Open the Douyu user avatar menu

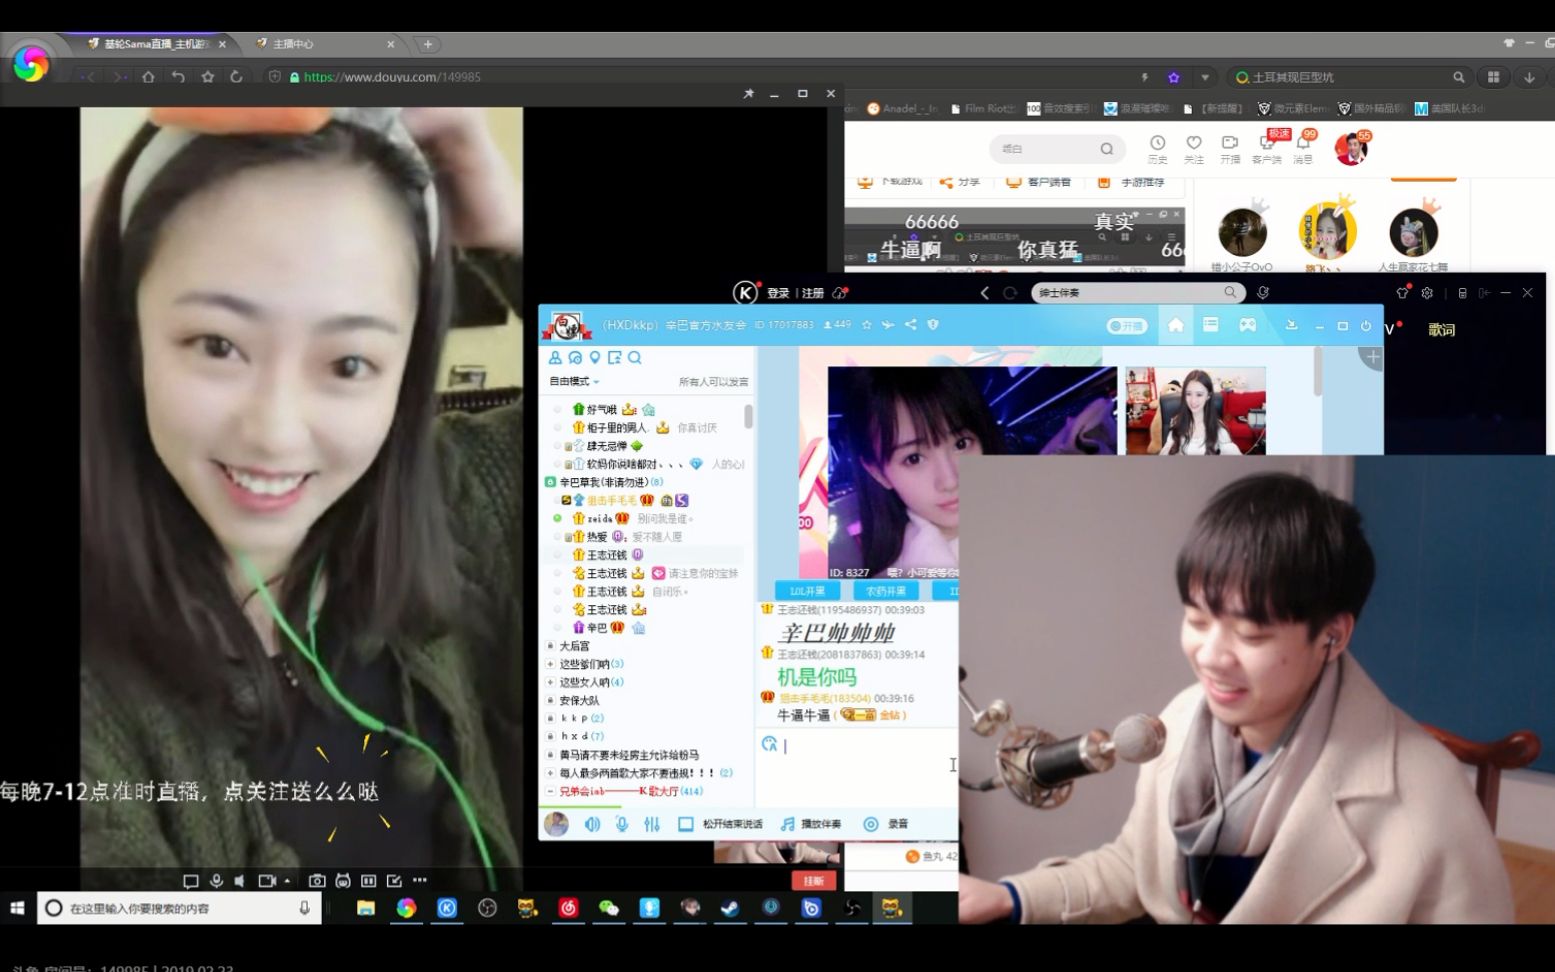(1350, 149)
